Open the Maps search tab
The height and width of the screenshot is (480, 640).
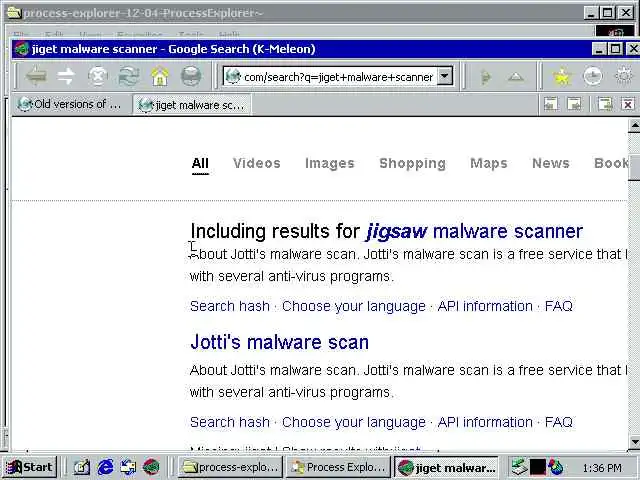[x=489, y=163]
